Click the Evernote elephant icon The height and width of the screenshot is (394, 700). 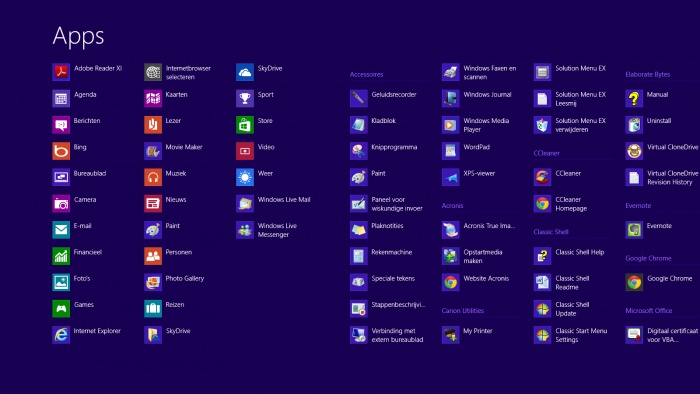click(x=634, y=230)
